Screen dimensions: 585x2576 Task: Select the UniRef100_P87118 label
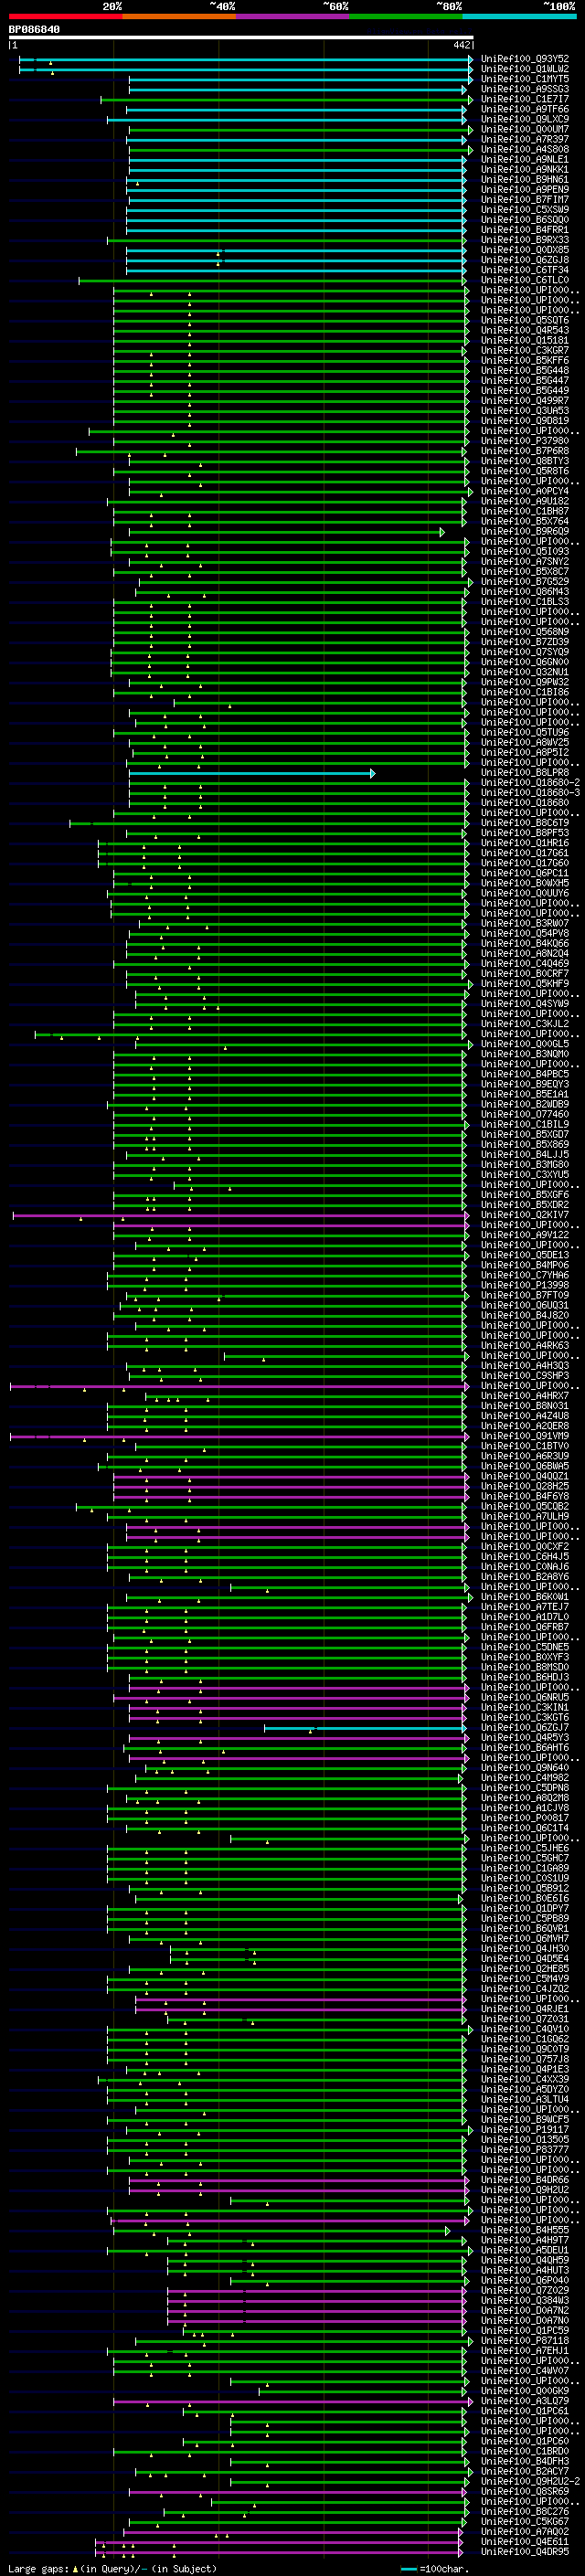tap(525, 2340)
